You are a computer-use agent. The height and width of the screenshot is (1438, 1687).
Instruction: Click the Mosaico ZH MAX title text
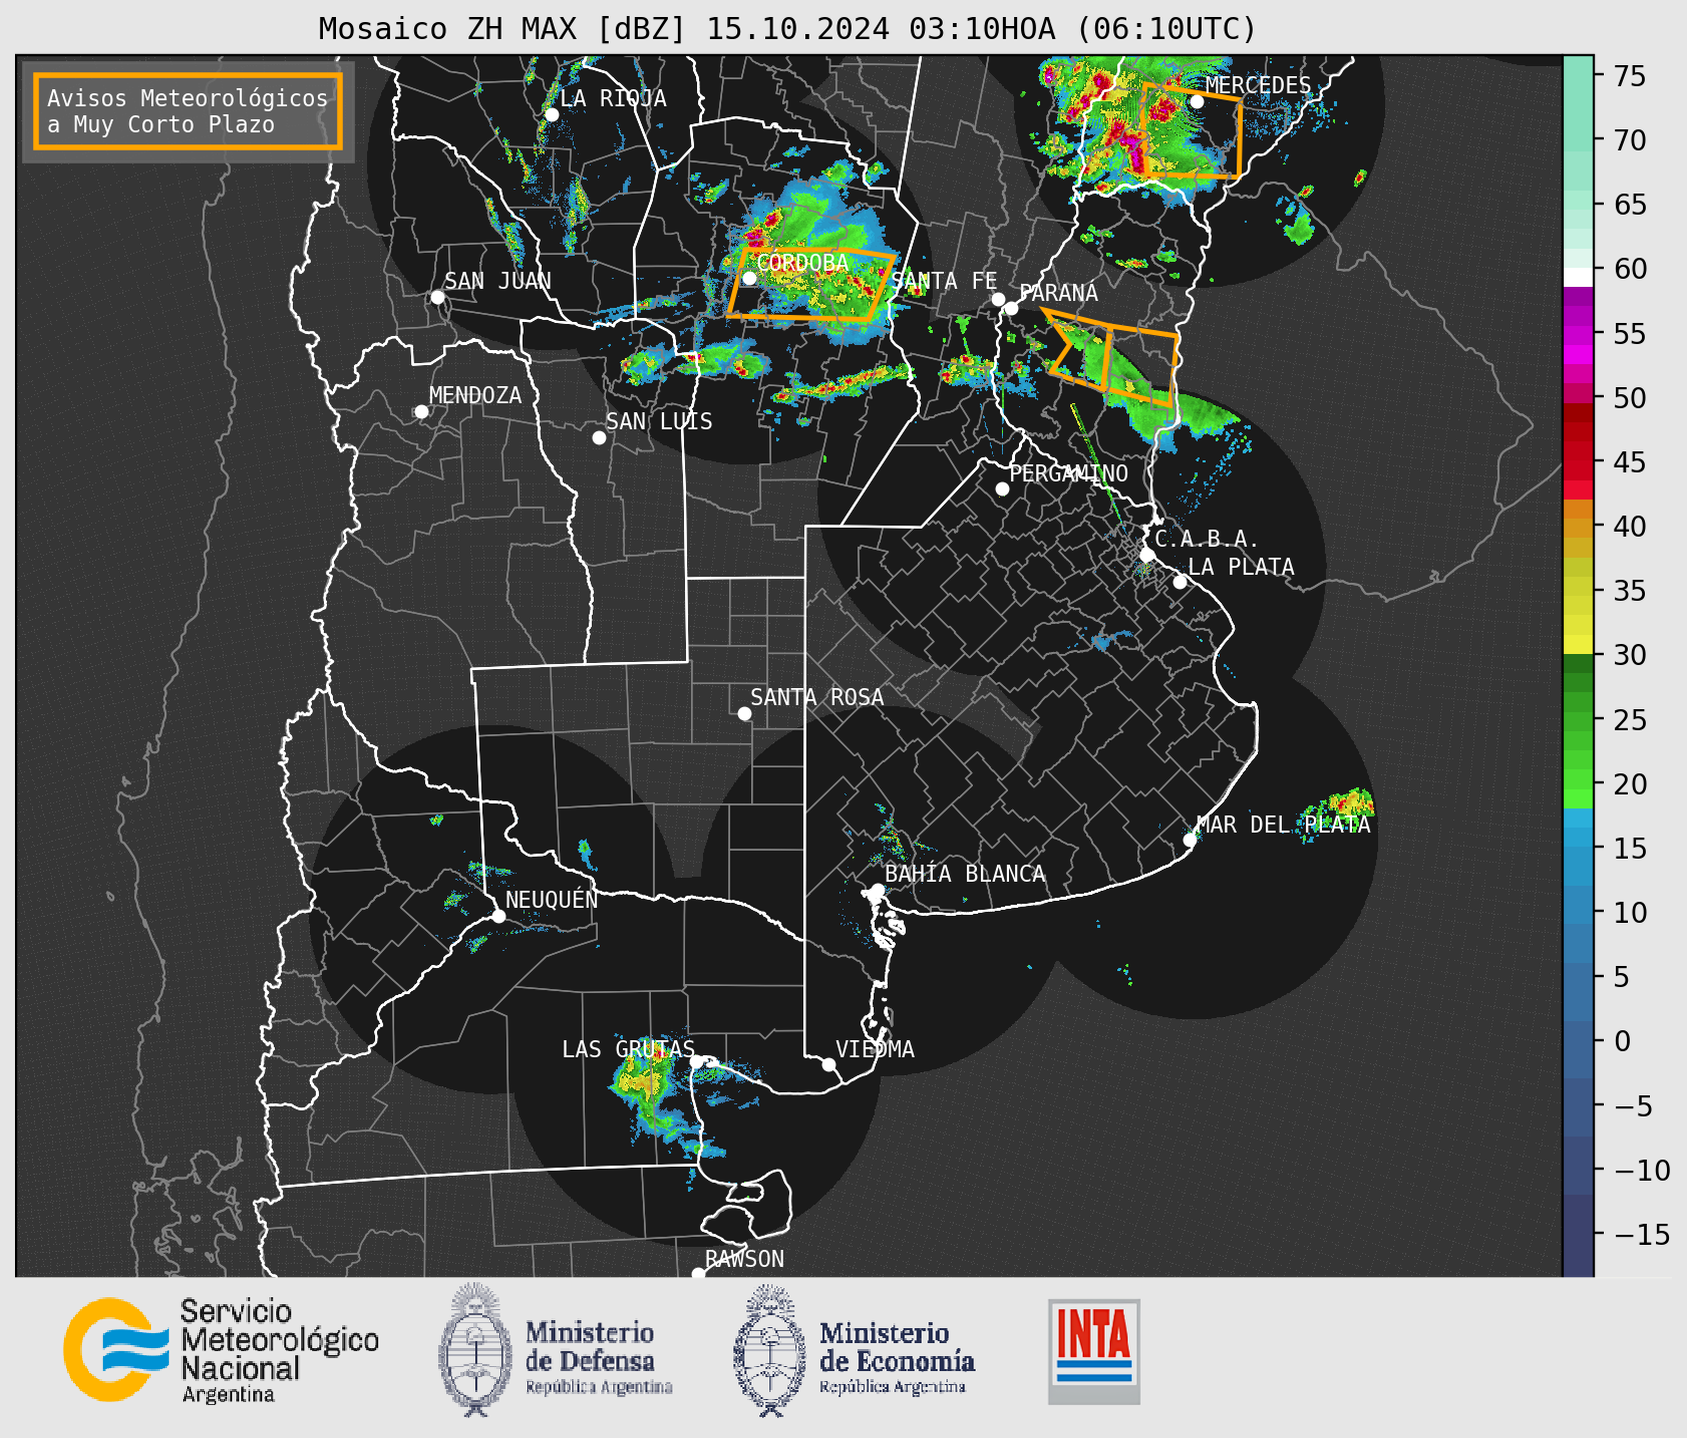(787, 29)
